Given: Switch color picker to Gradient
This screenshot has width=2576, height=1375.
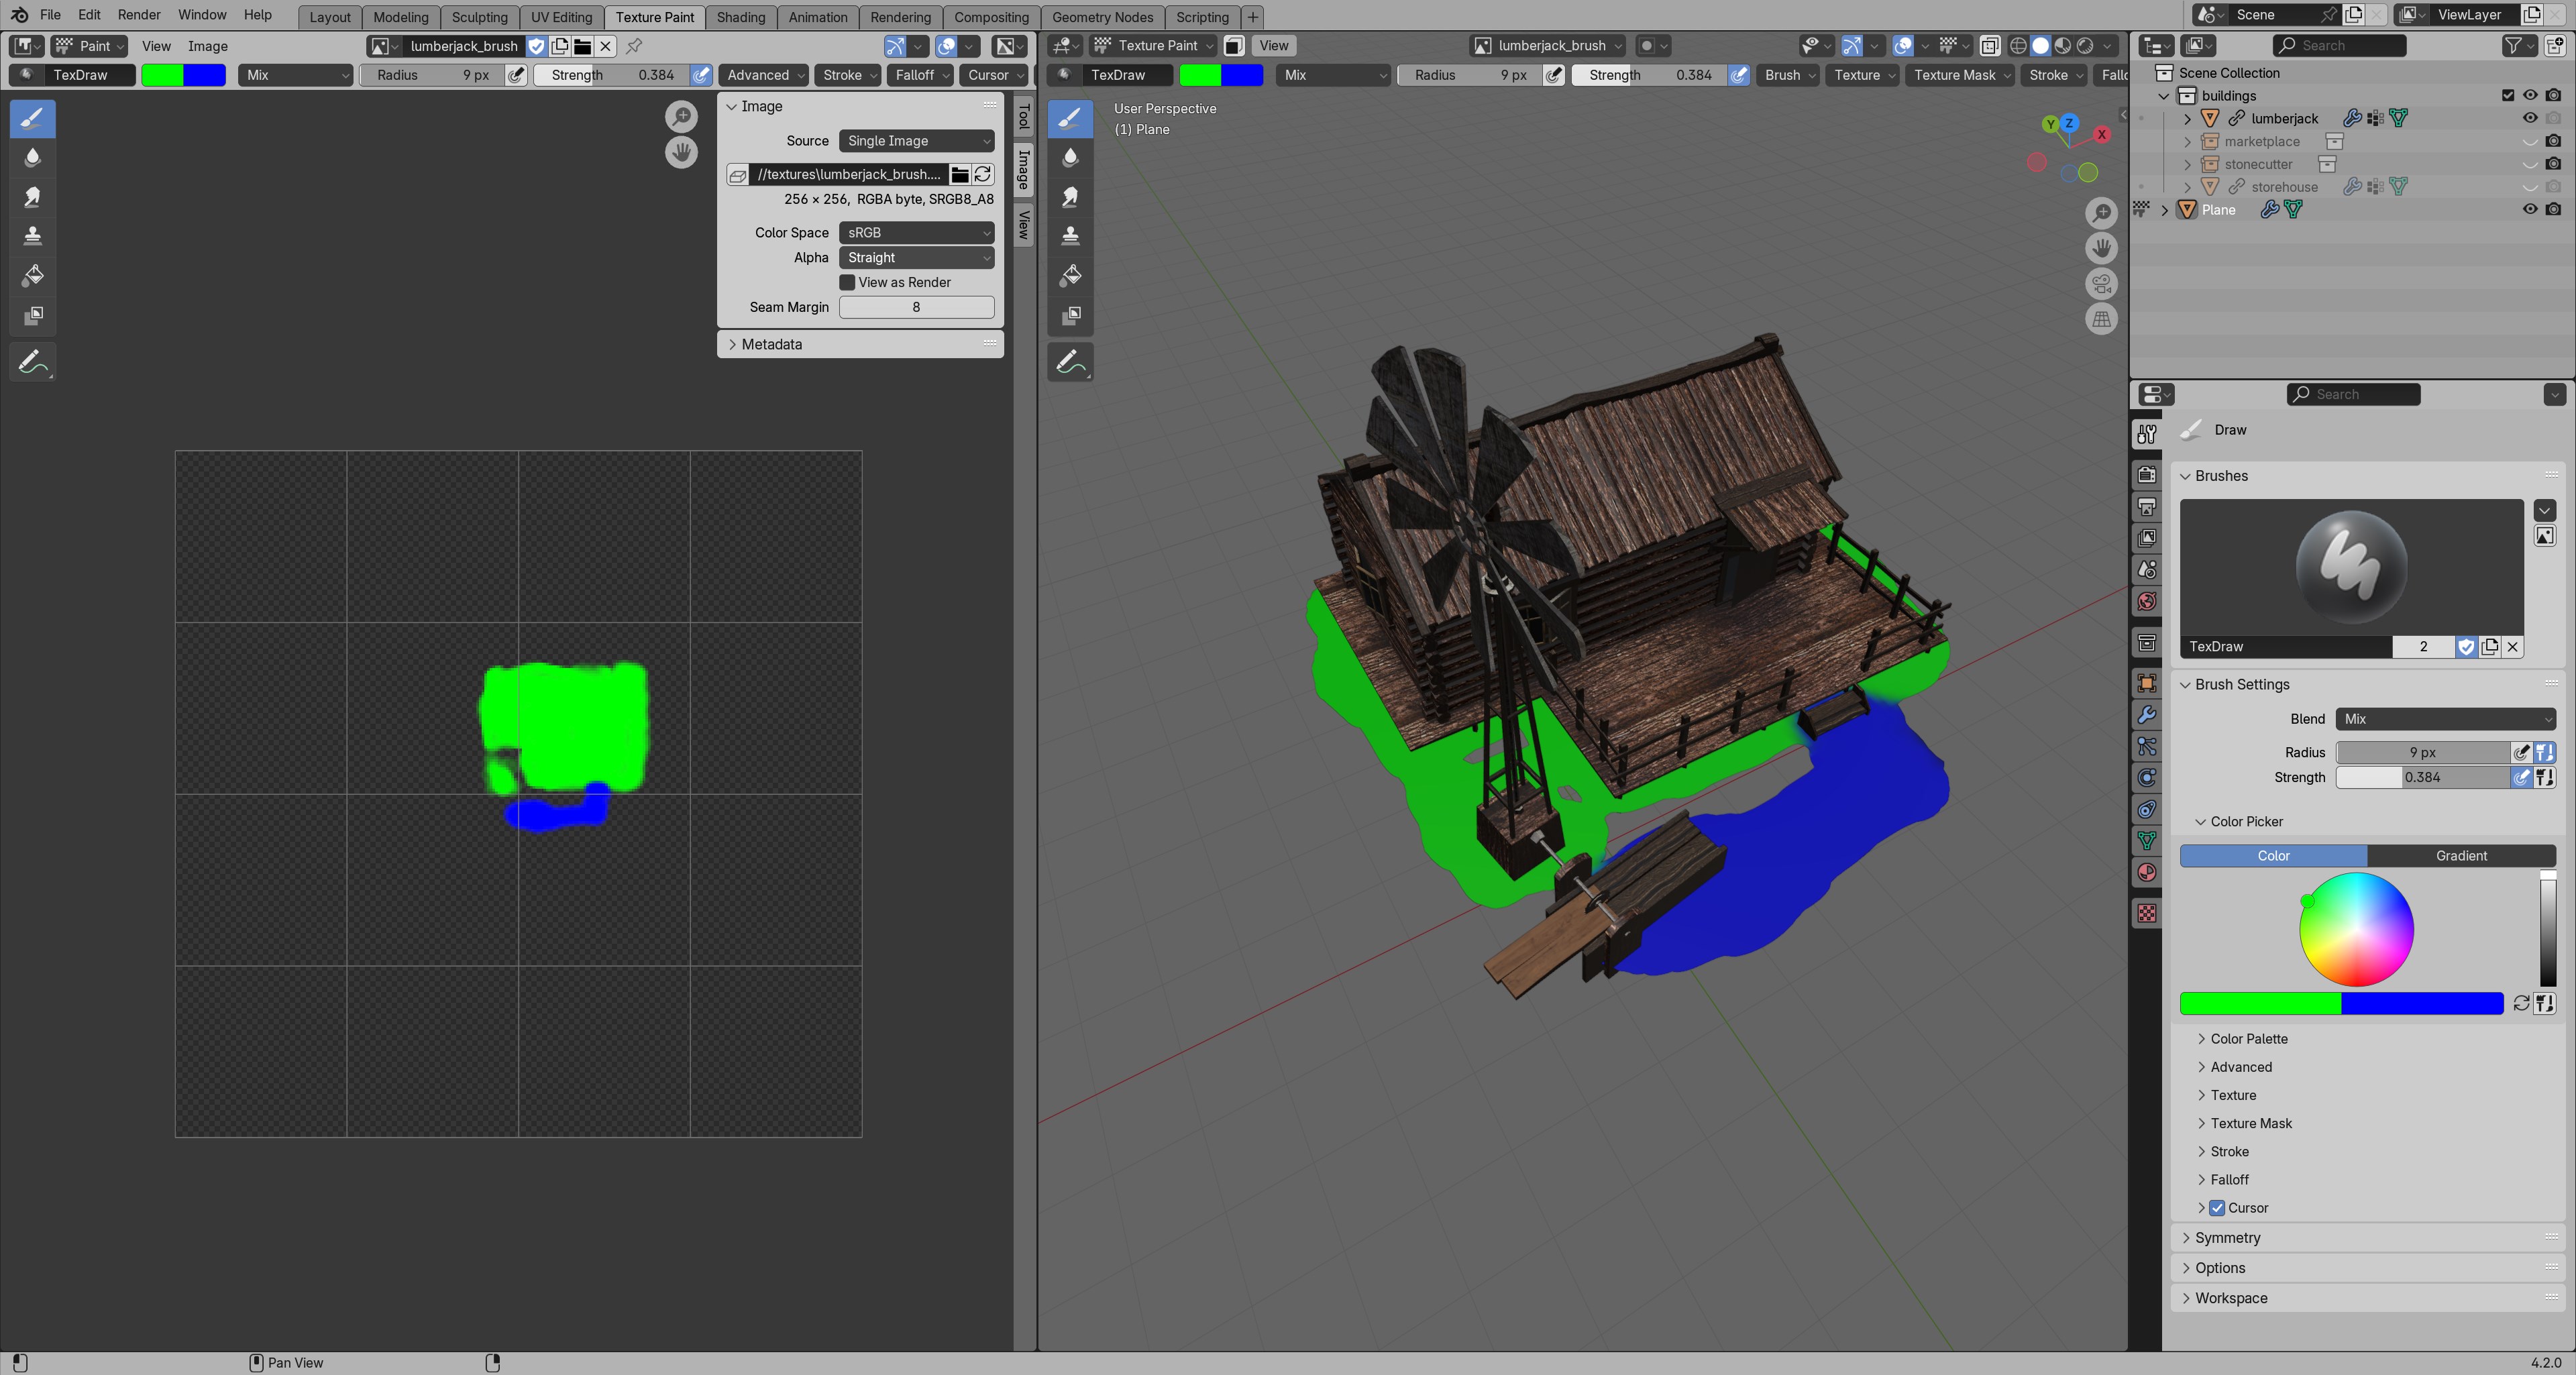Looking at the screenshot, I should 2460,855.
